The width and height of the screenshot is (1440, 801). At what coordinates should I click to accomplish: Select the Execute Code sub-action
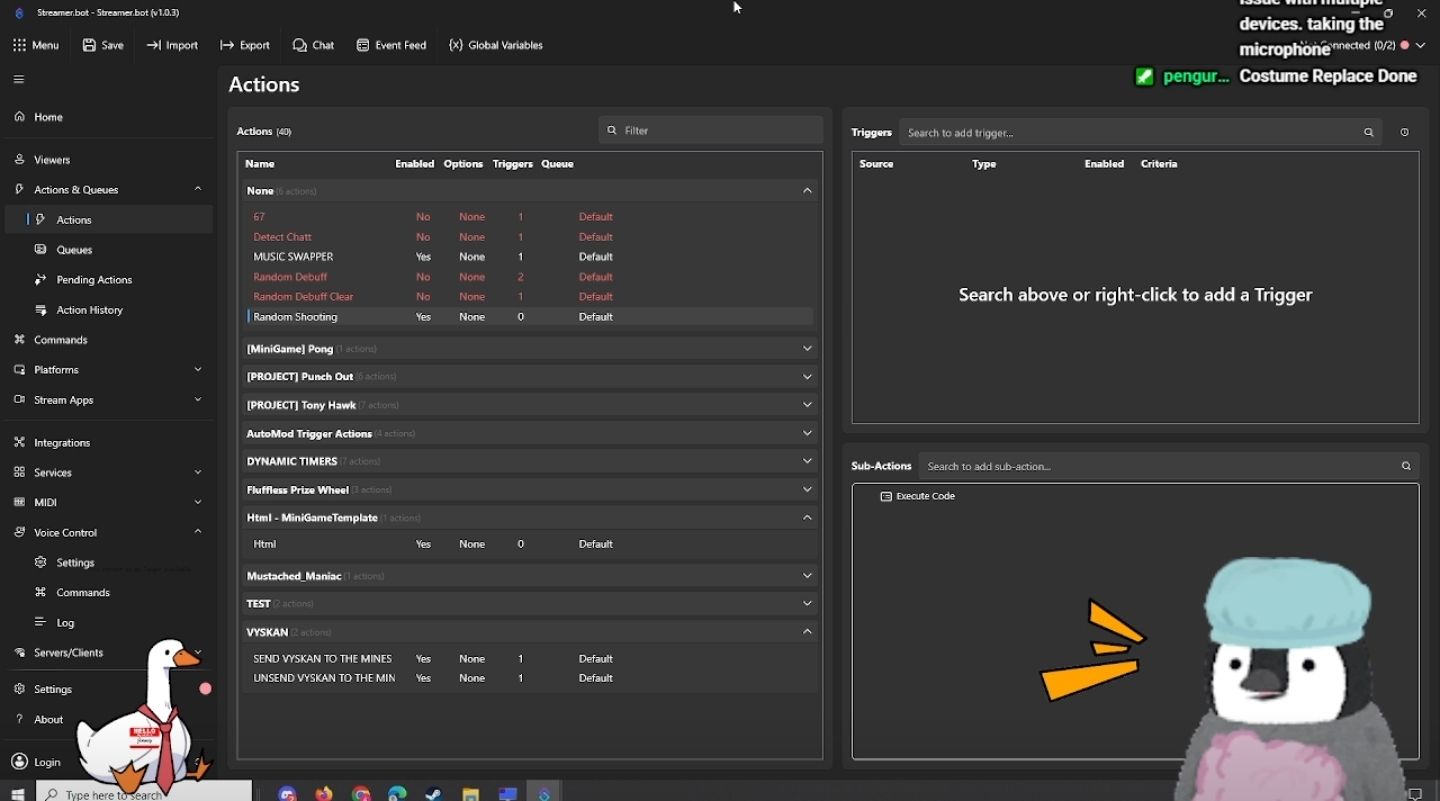[918, 496]
